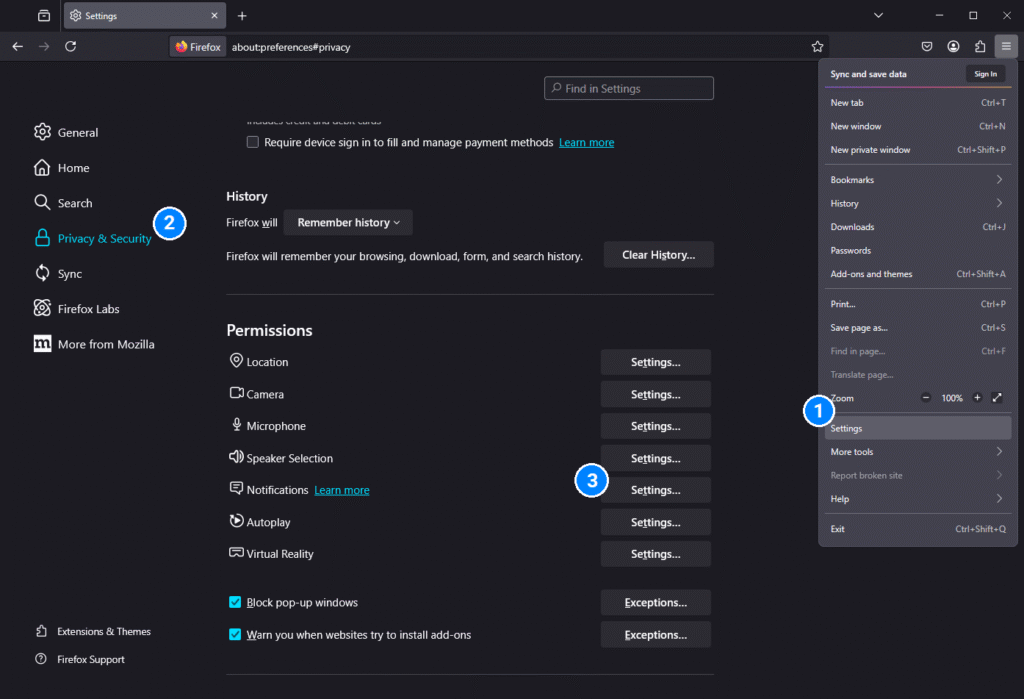
Task: Open Notifications Settings button
Action: (655, 490)
